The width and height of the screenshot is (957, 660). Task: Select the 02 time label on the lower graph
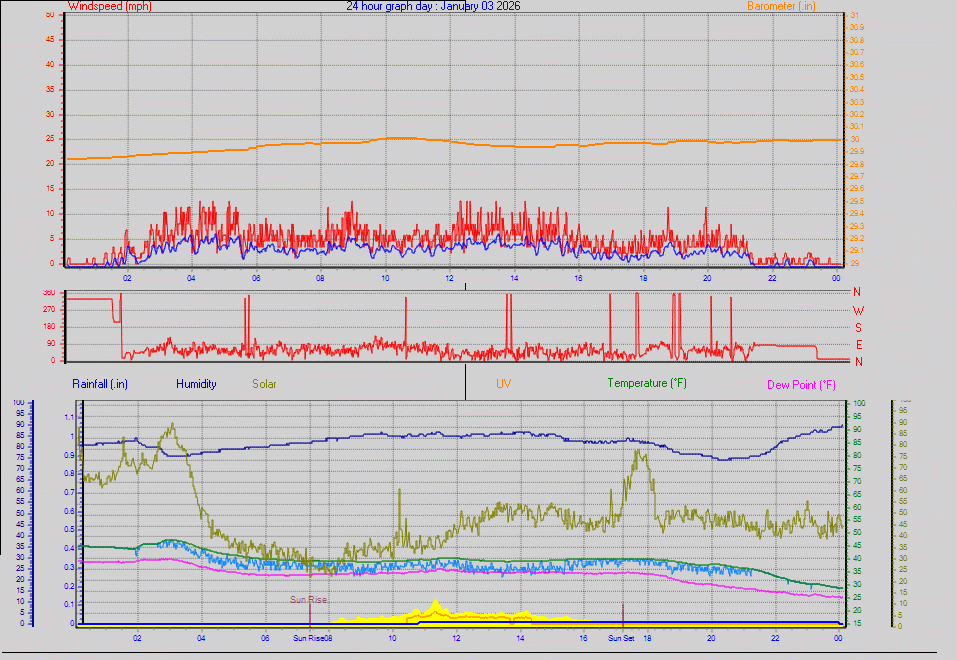135,637
